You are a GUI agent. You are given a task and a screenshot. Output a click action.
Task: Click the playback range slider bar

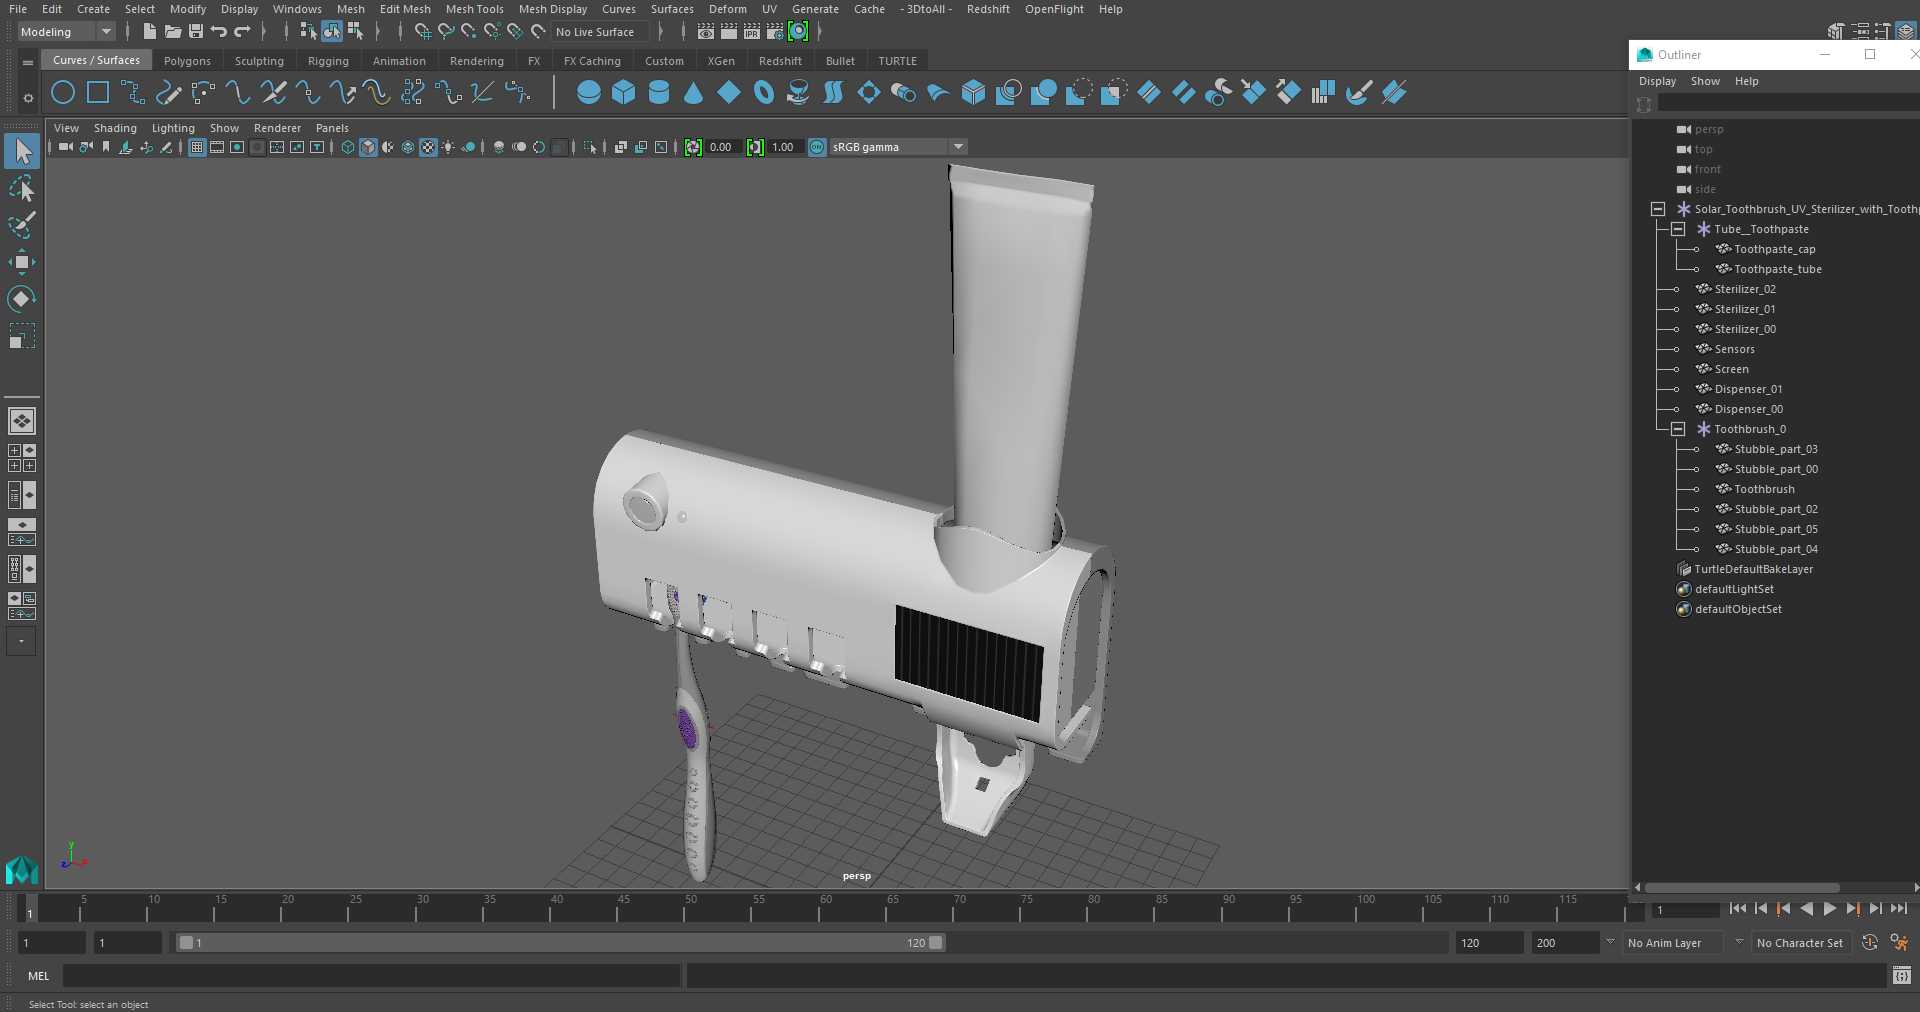pos(560,942)
